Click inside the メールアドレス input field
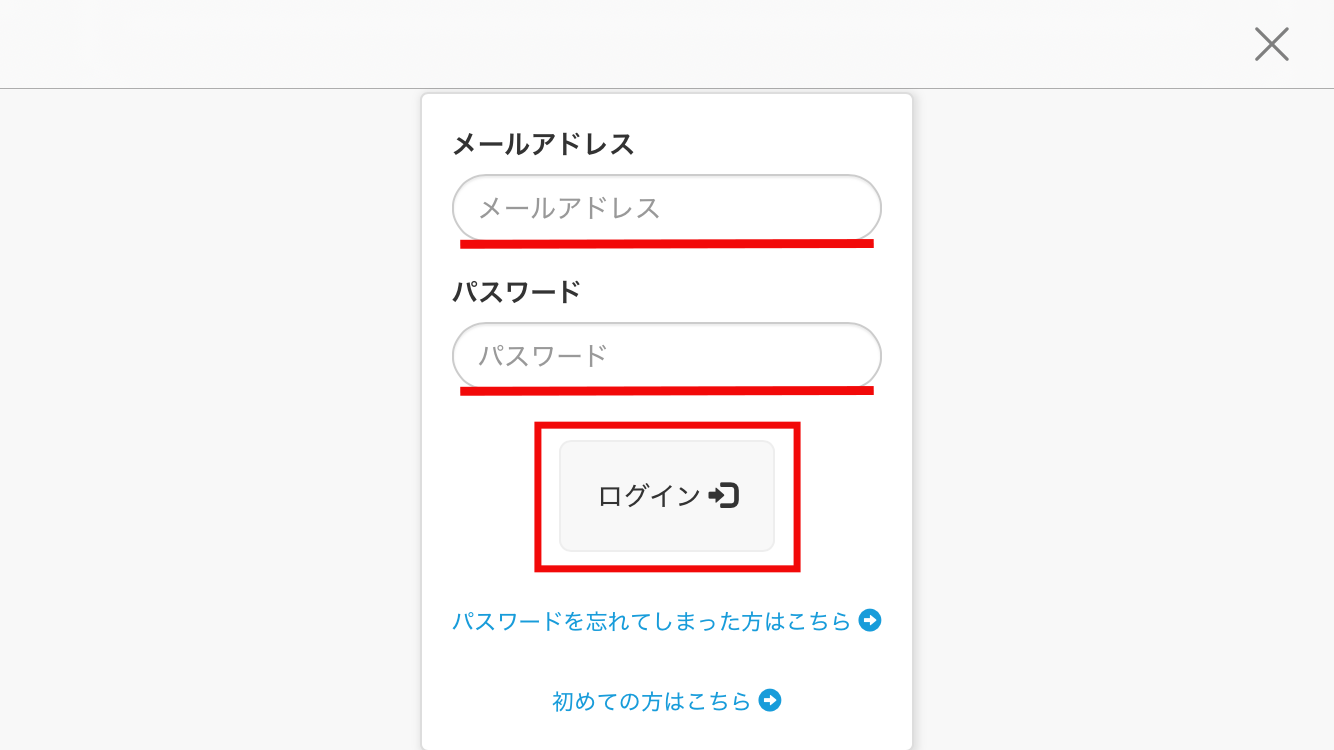Screen dimensions: 1334x750 (666, 207)
